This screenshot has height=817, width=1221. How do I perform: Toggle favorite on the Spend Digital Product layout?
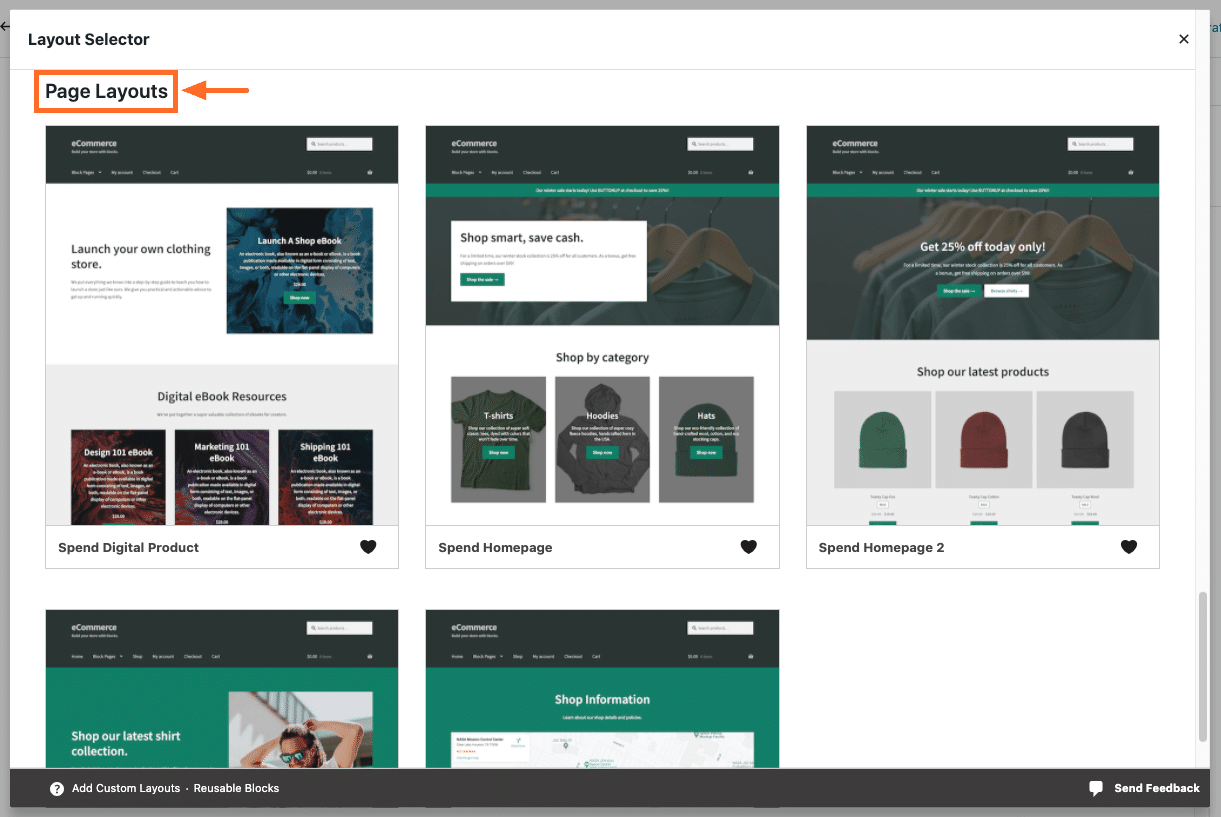[x=368, y=547]
